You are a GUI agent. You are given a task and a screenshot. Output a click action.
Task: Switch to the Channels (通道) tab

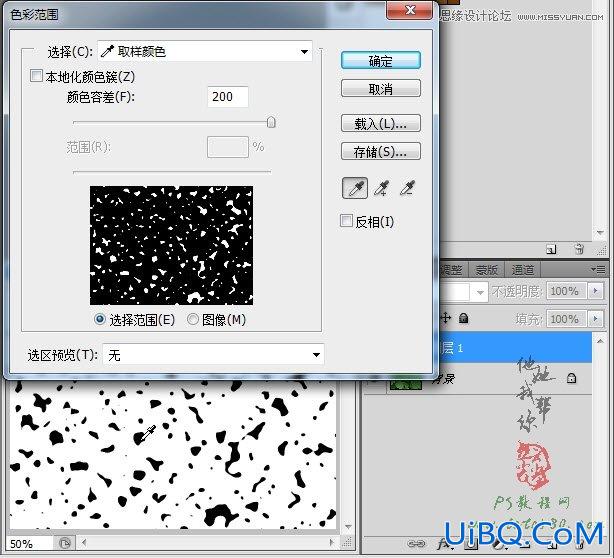(x=523, y=270)
